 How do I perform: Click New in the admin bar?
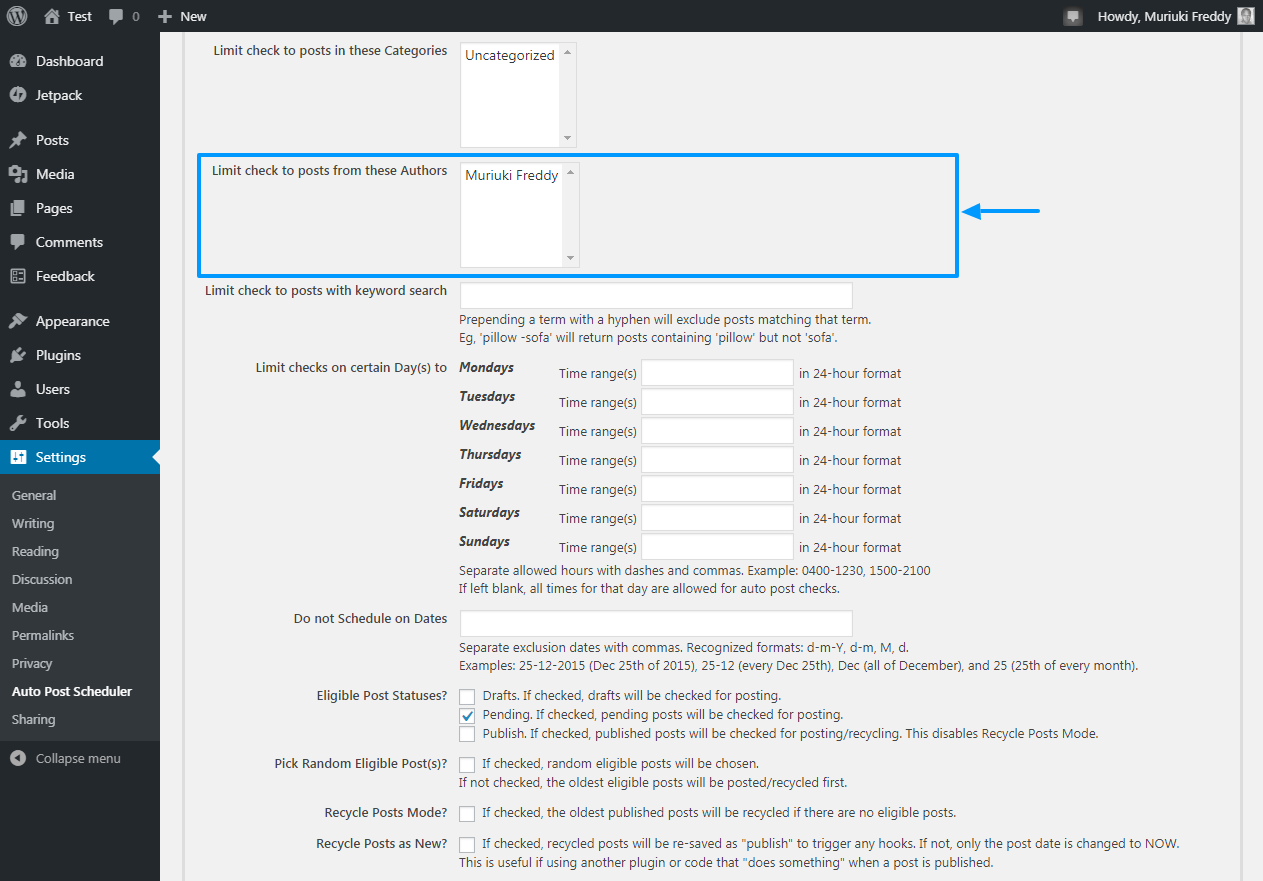(194, 16)
